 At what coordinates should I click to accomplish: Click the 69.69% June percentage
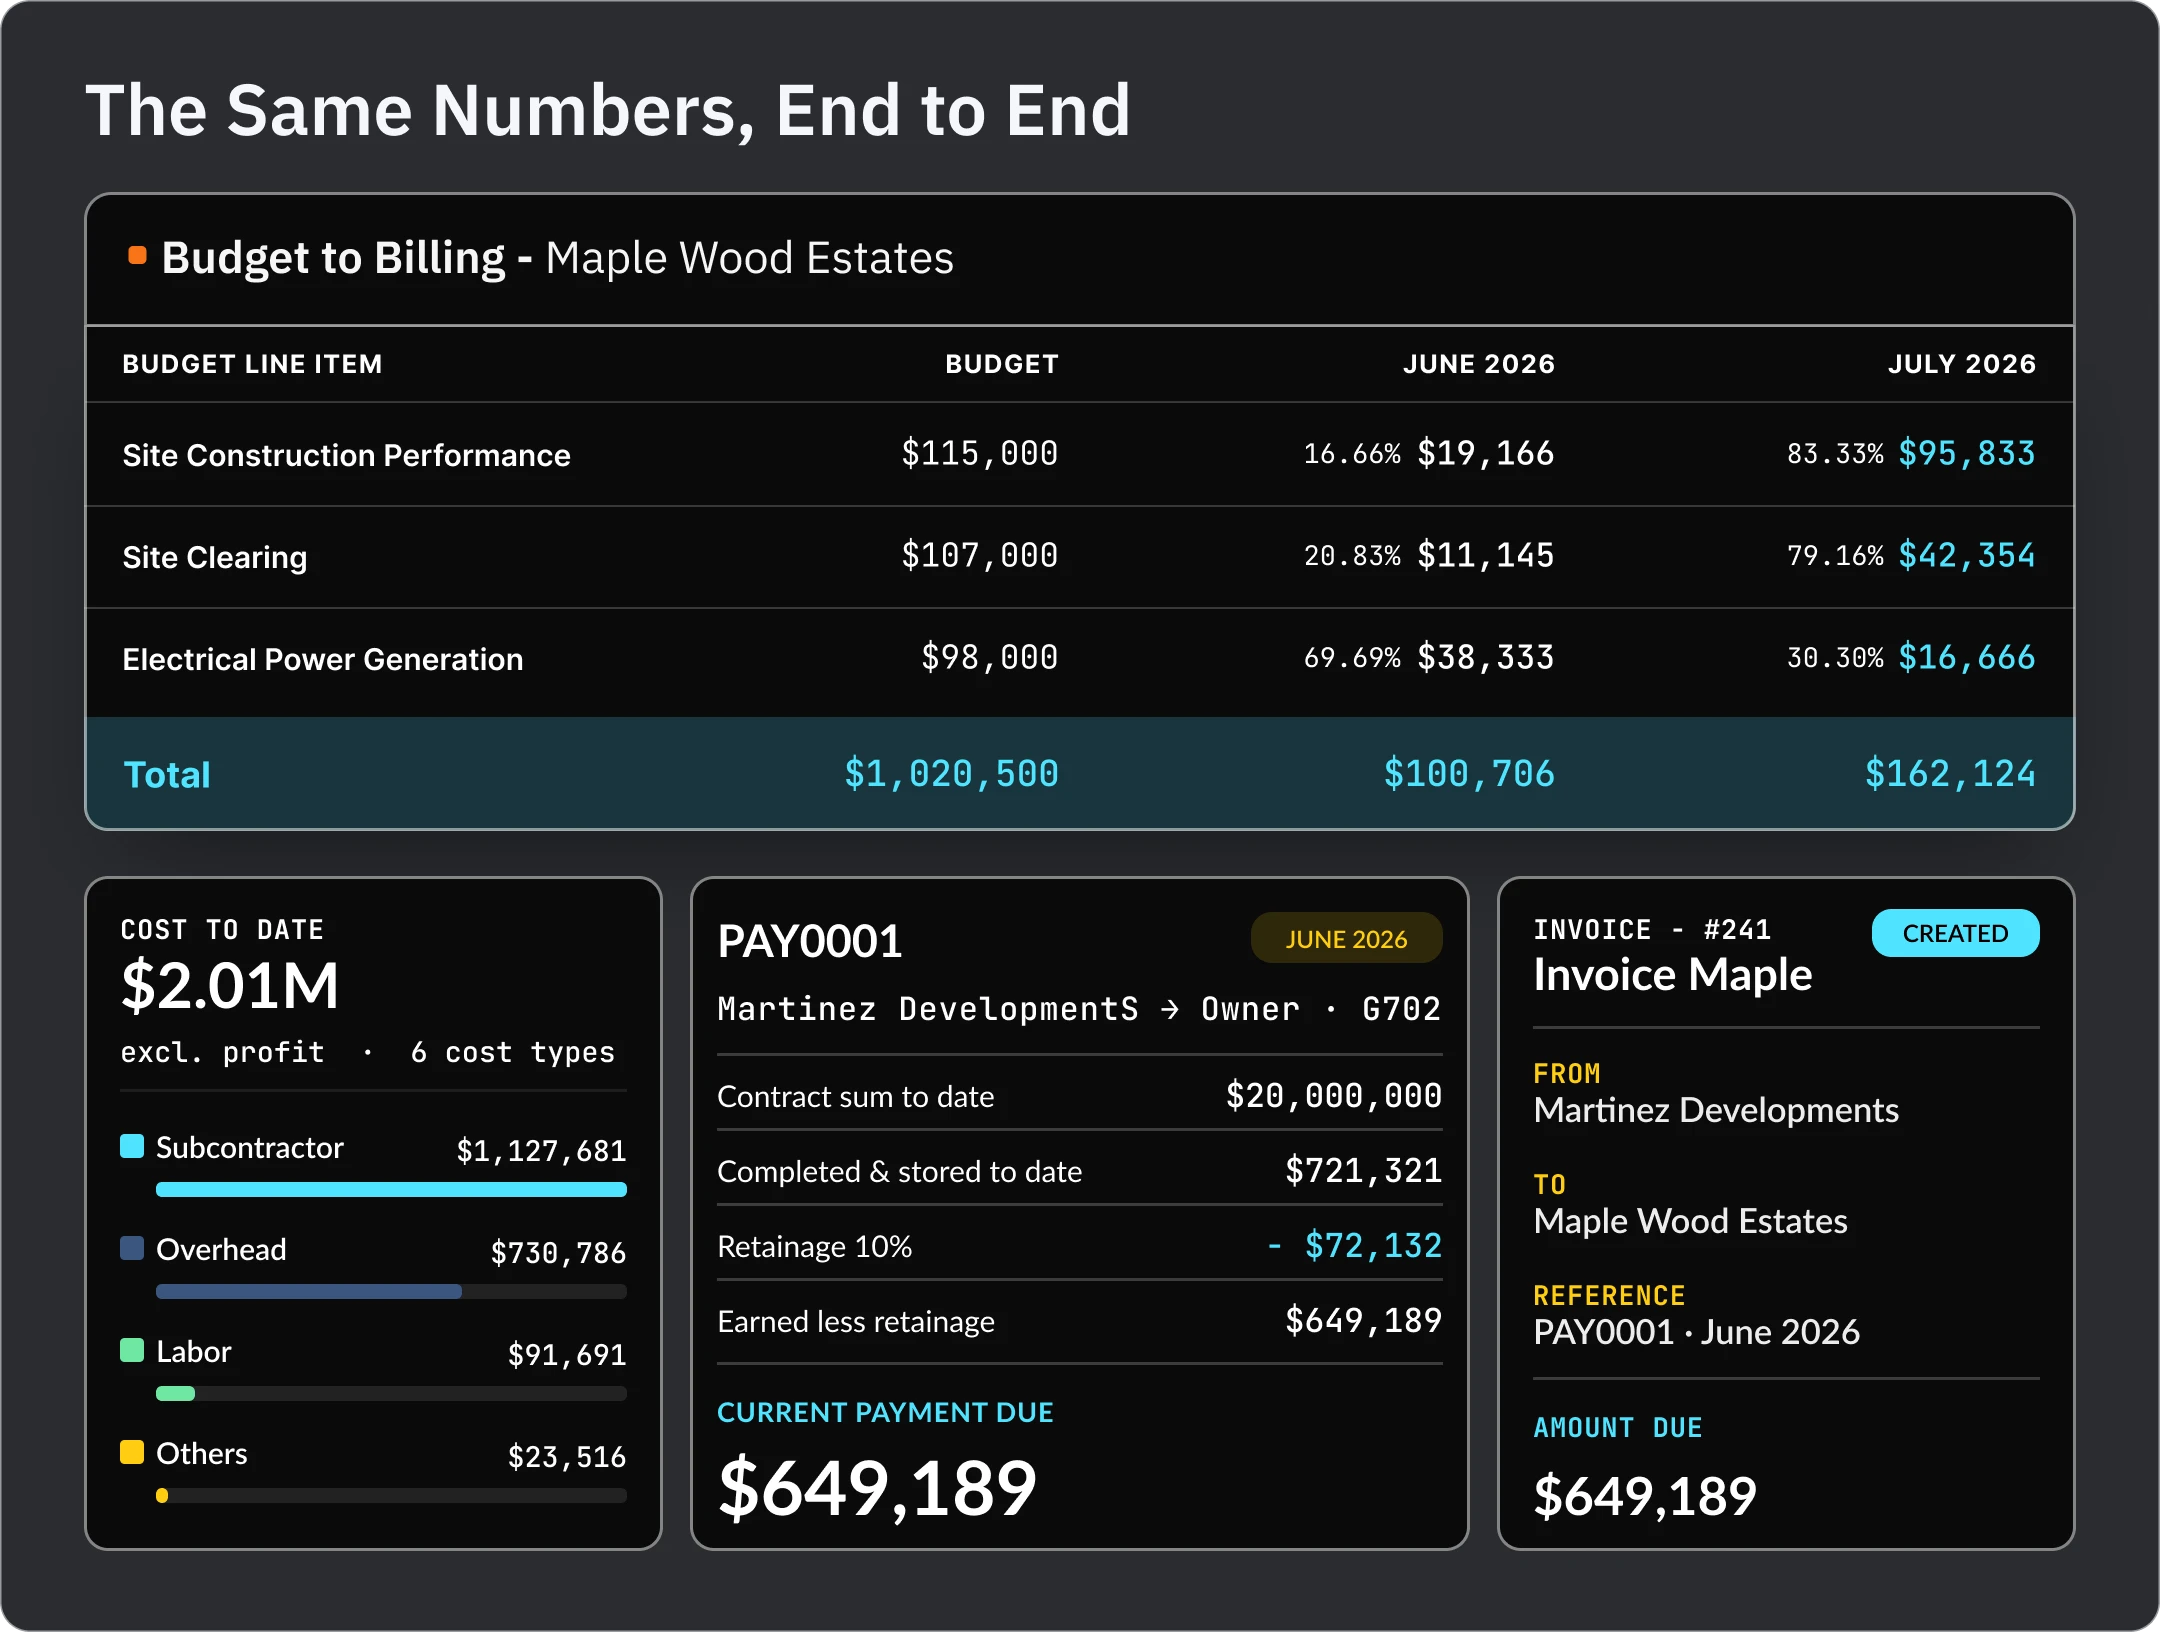click(1352, 659)
